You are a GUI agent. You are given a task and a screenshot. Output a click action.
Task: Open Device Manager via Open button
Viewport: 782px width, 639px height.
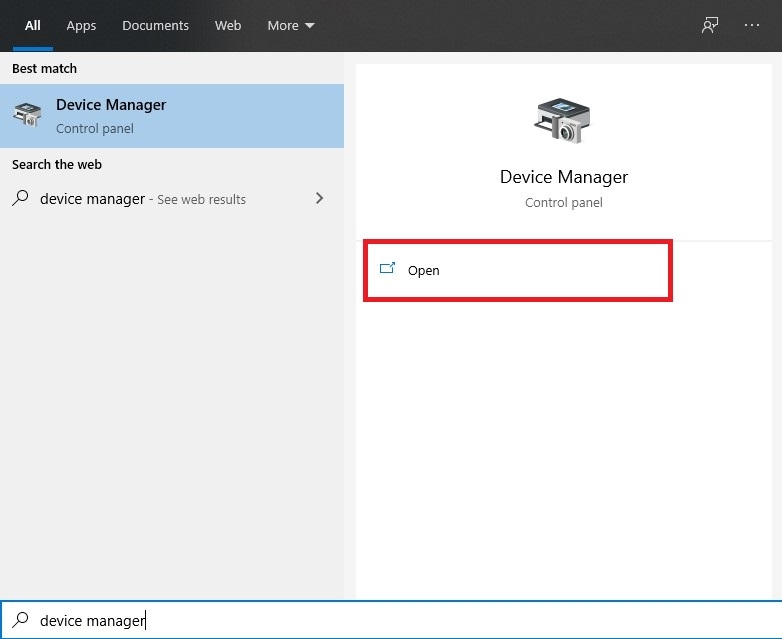pyautogui.click(x=518, y=270)
